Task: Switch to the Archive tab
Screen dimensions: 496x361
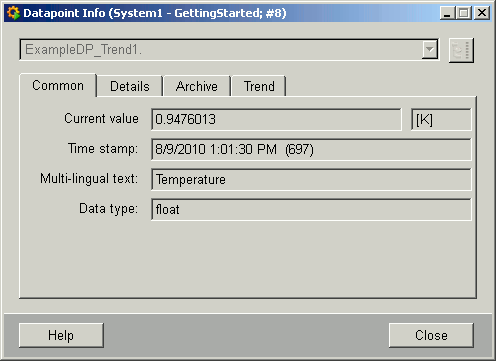Action: coord(197,86)
